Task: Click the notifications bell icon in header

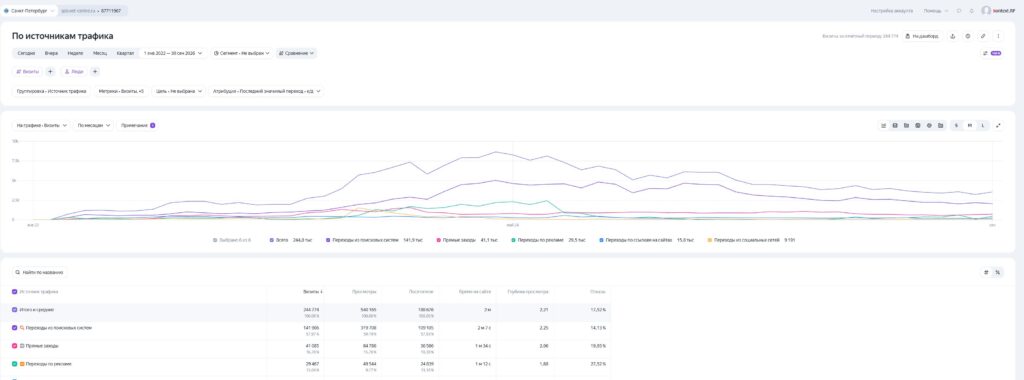Action: tap(972, 10)
